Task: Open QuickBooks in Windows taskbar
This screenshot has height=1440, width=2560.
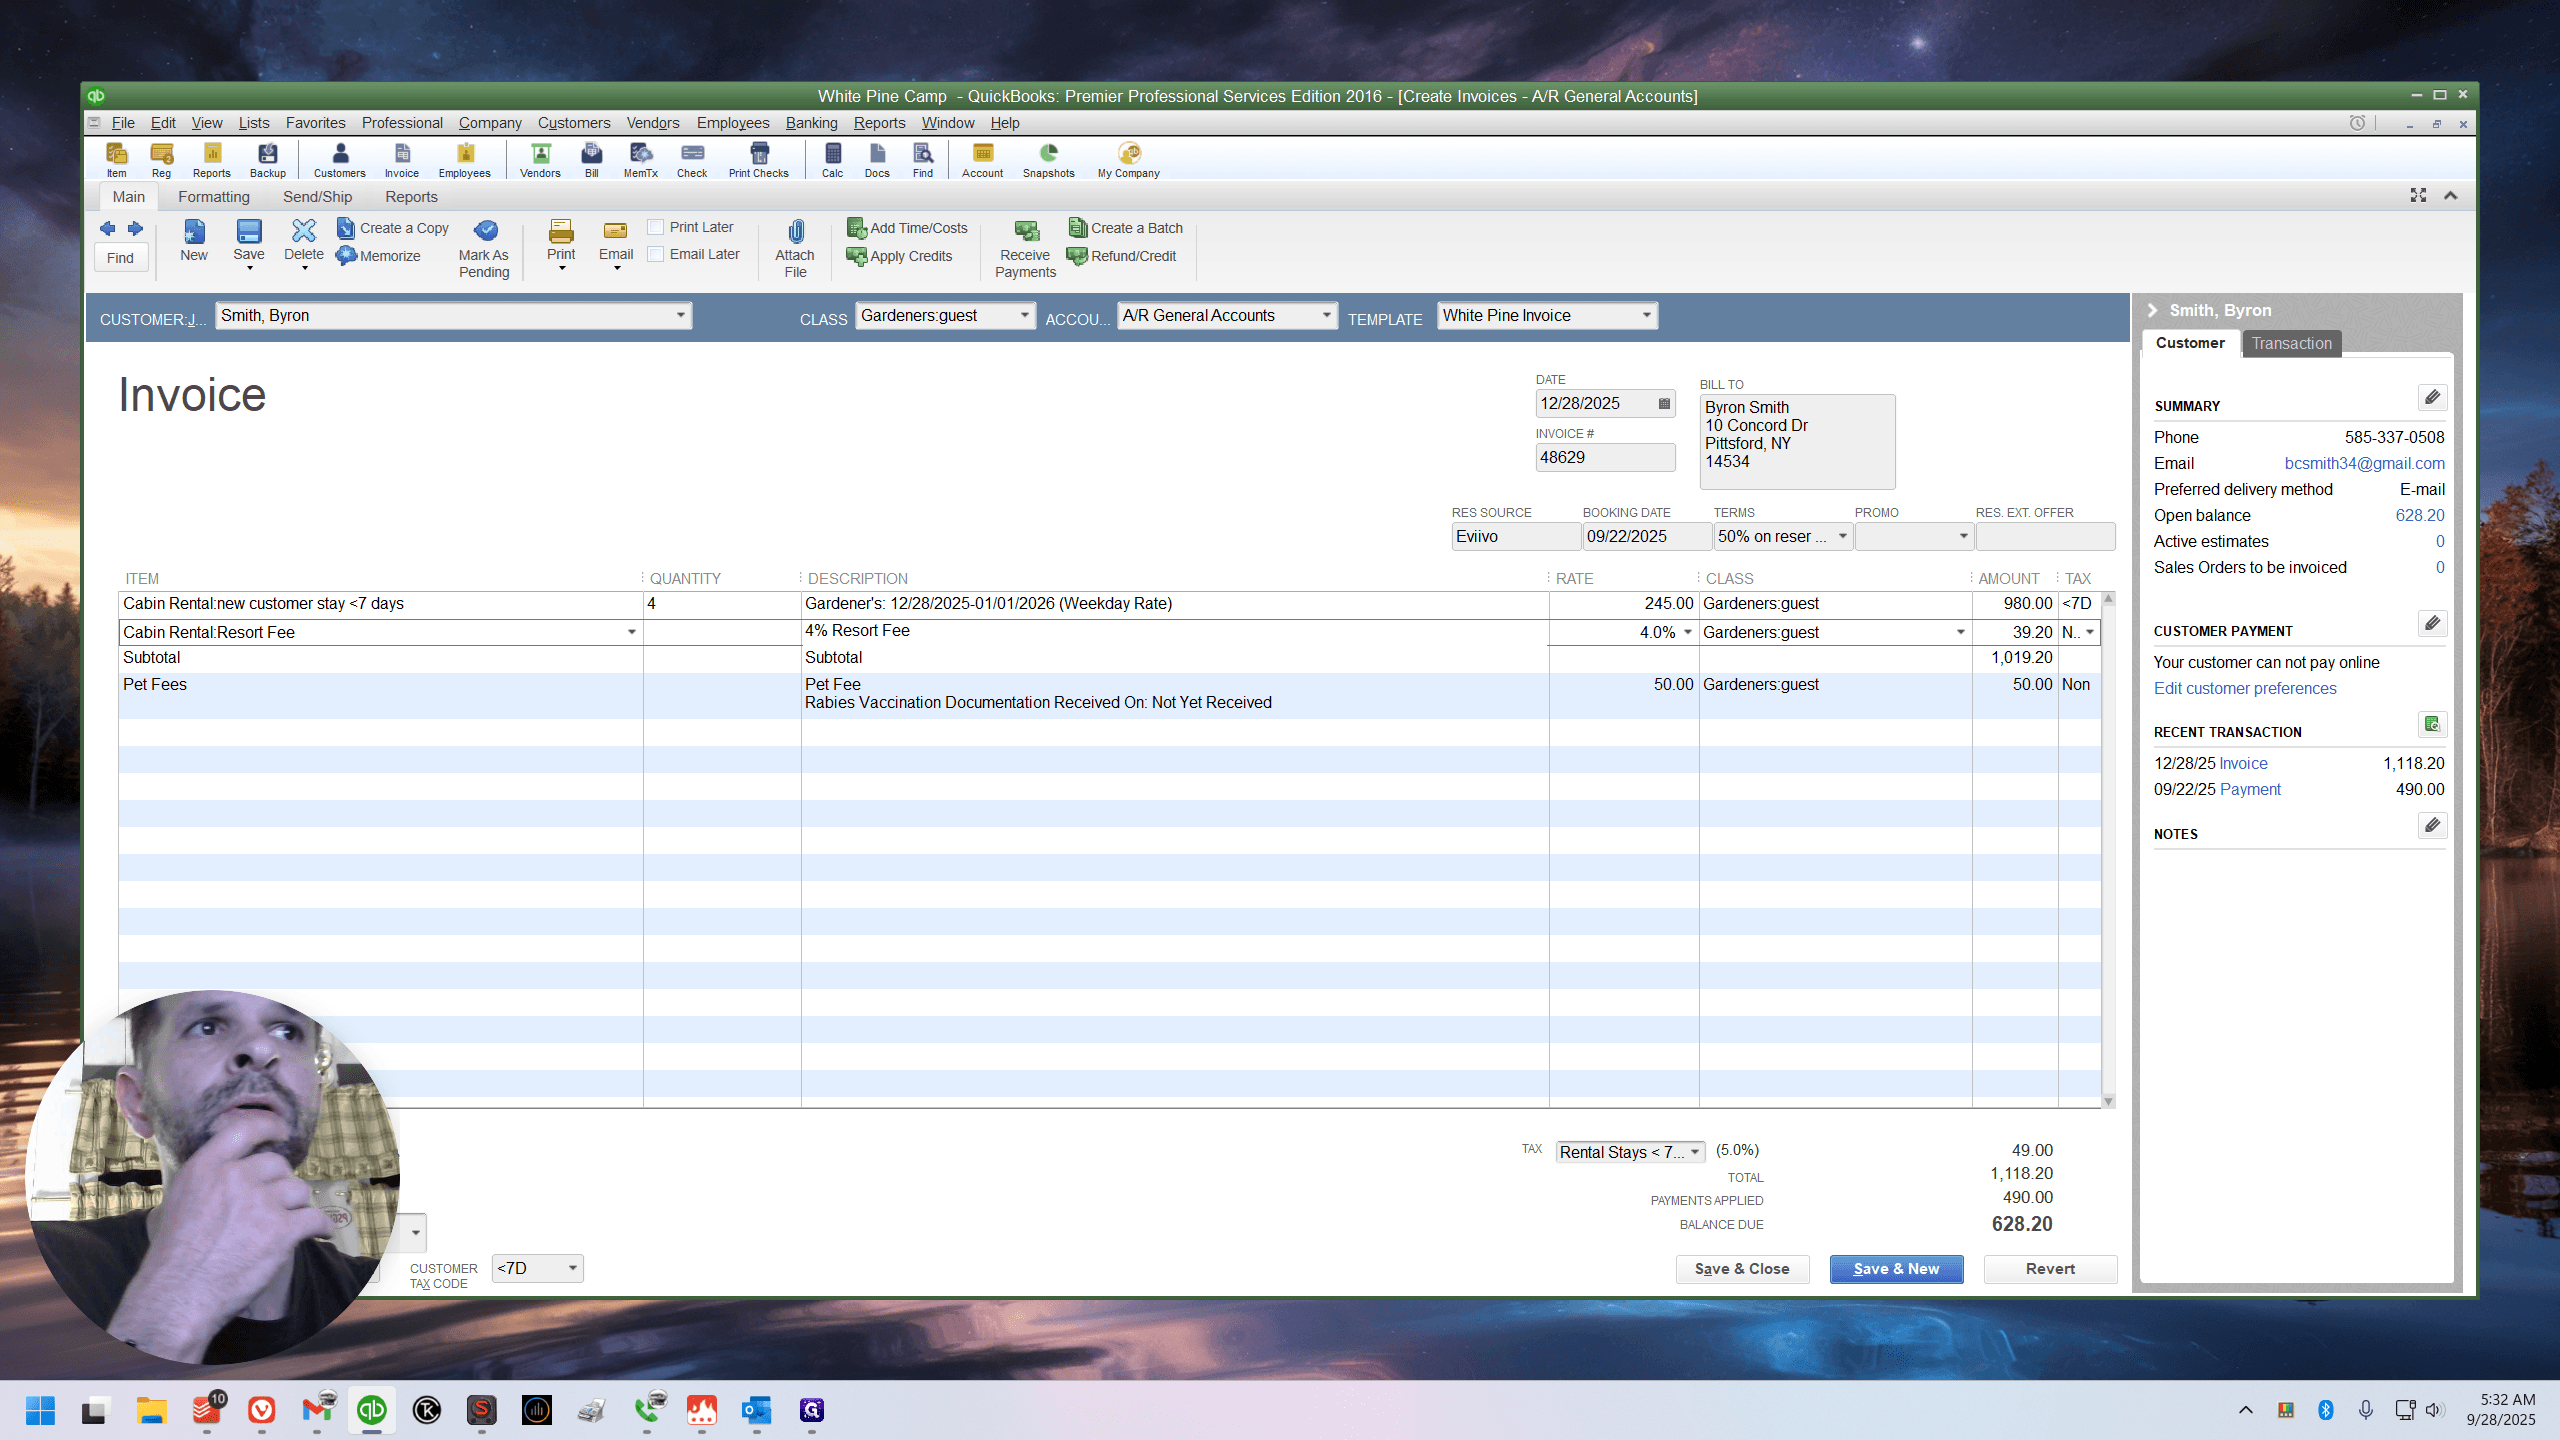Action: tap(372, 1410)
